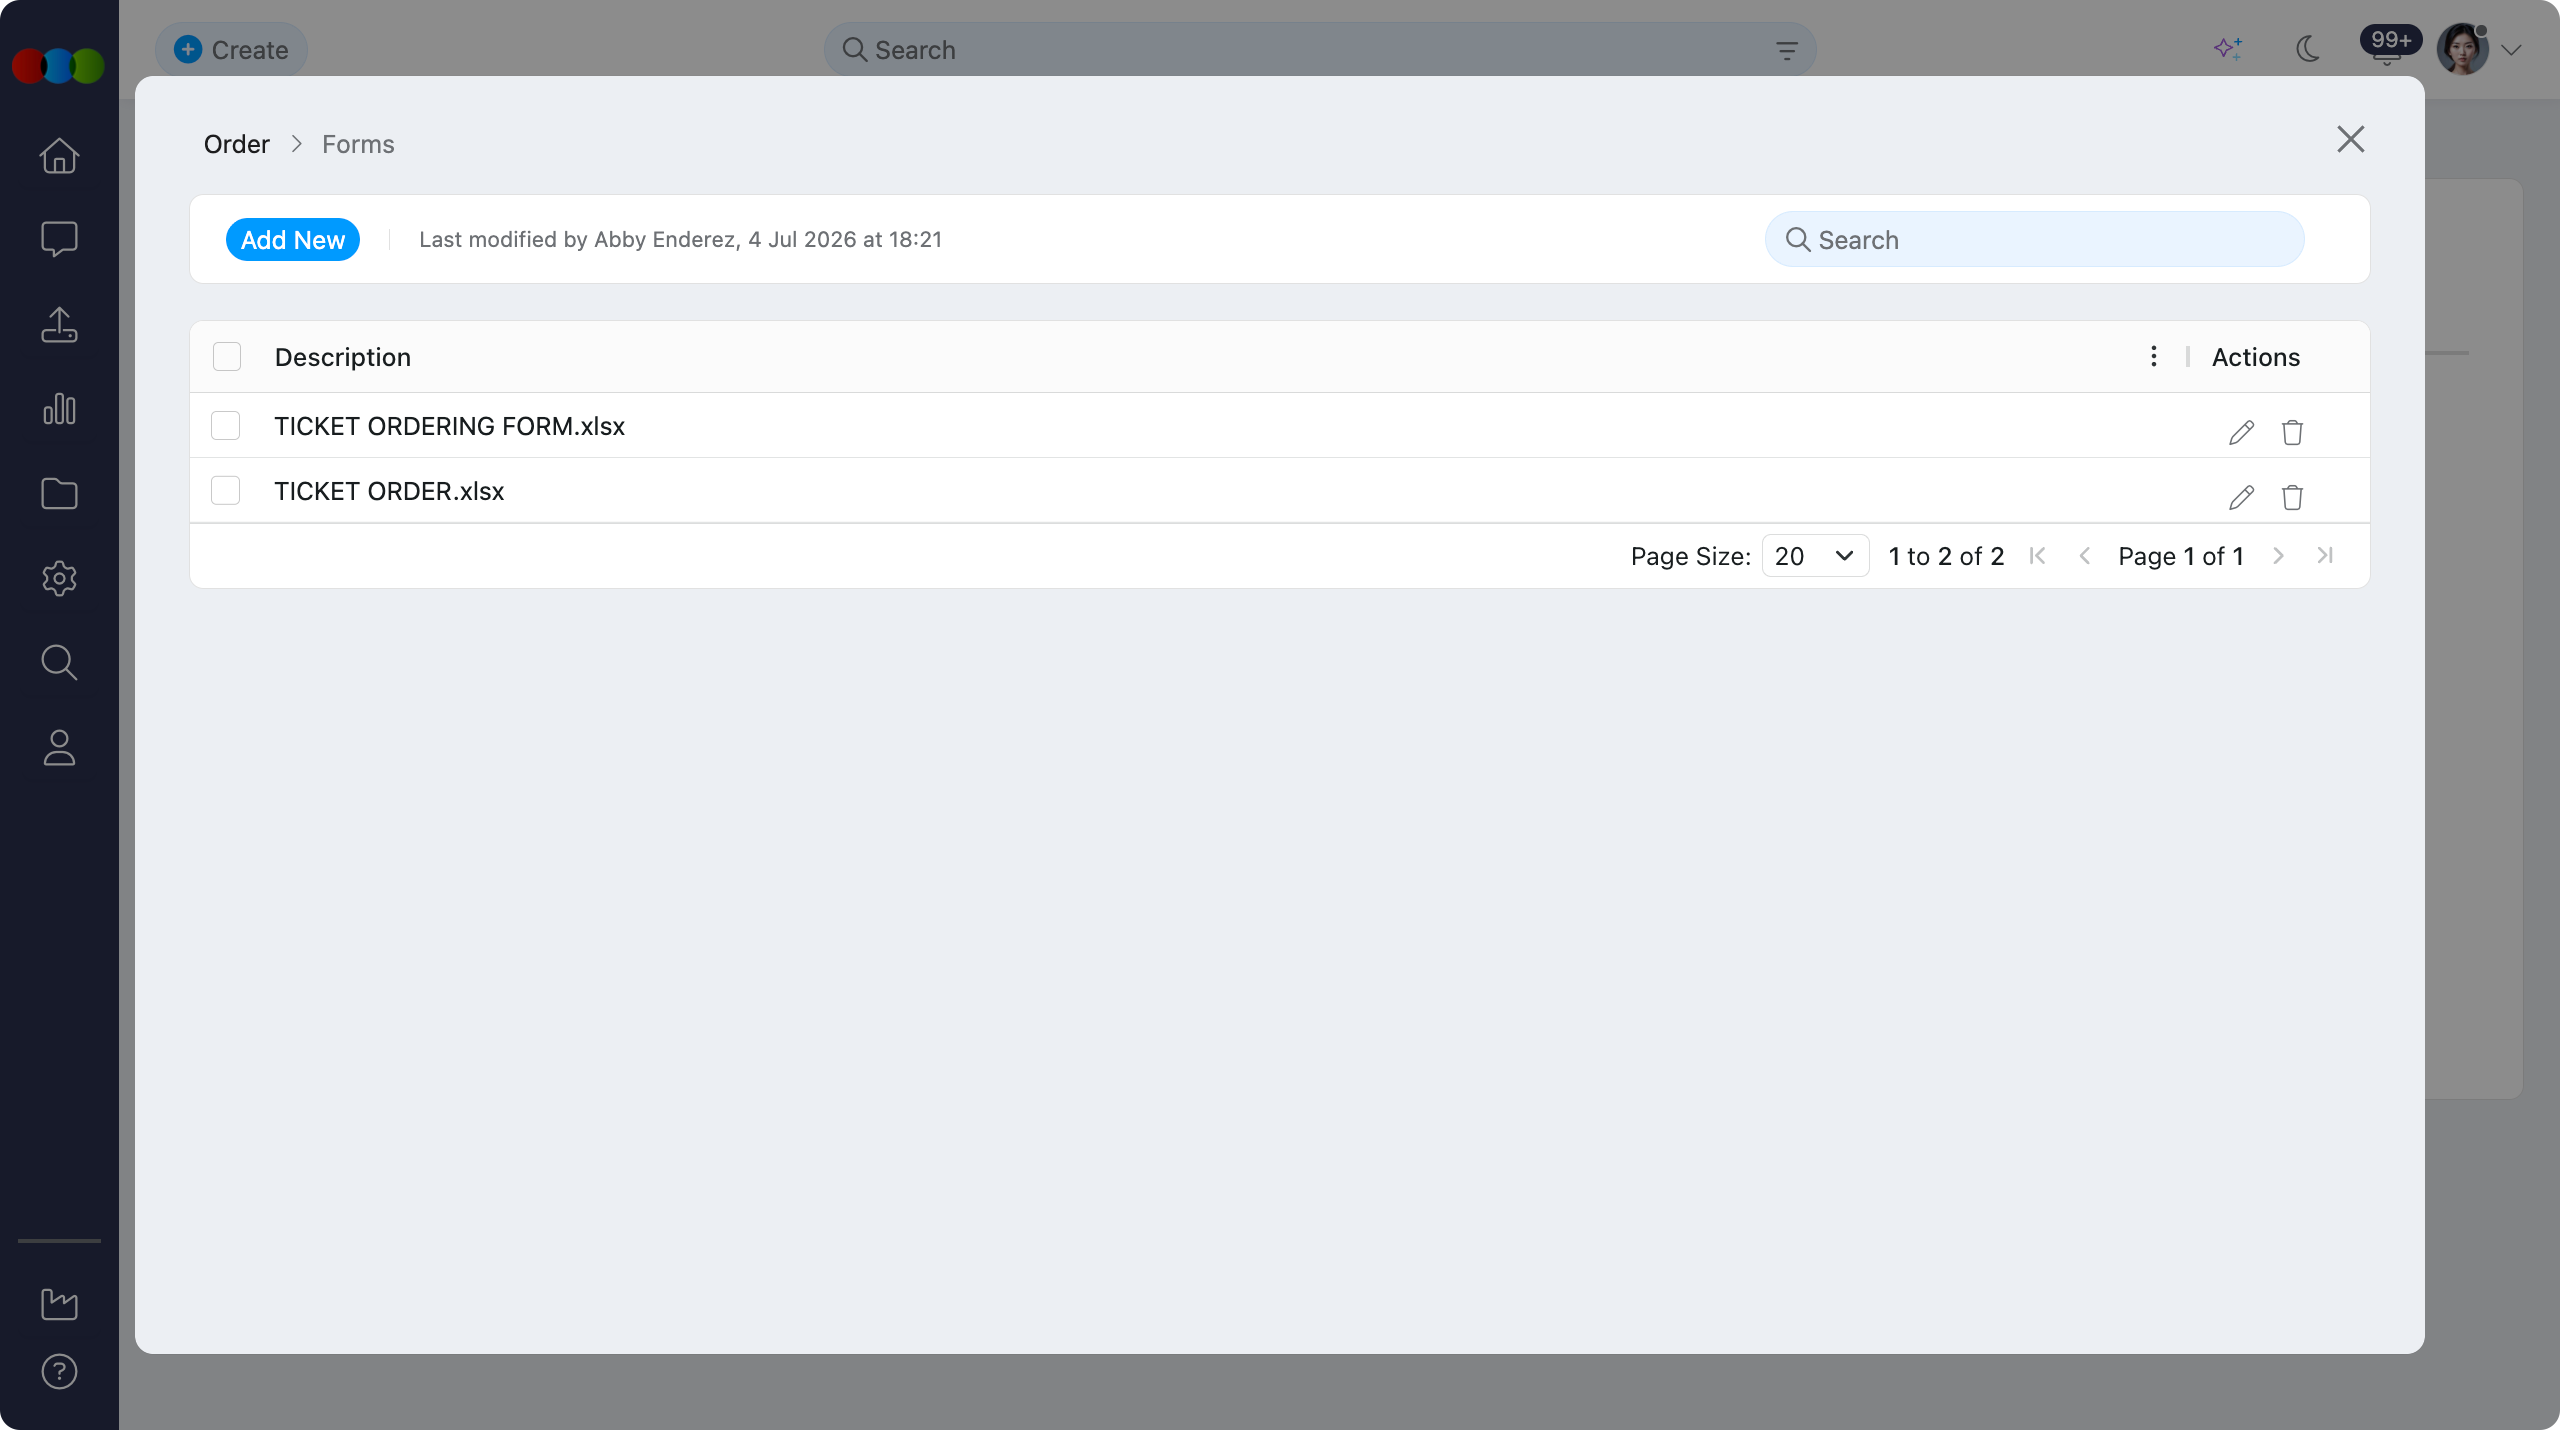Delete TICKET ORDERING FORM.xlsx with trash icon

[x=2292, y=432]
